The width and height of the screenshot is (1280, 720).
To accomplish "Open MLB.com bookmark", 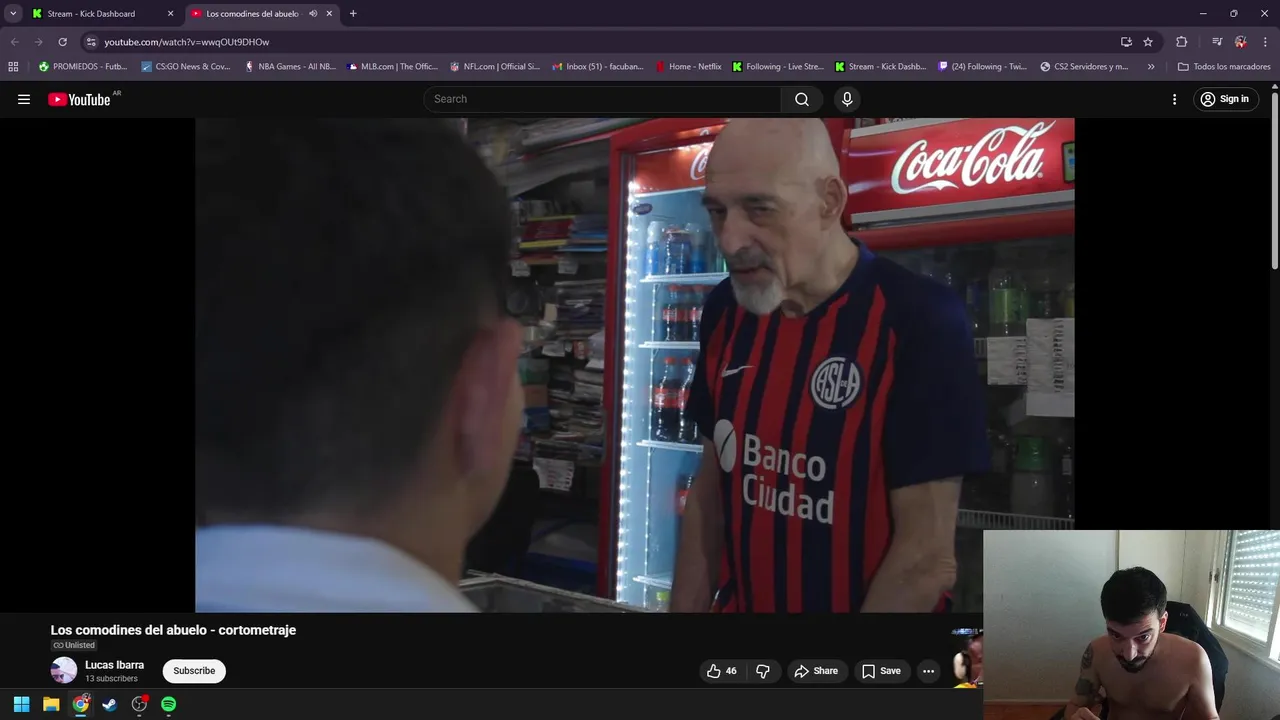I will [392, 67].
